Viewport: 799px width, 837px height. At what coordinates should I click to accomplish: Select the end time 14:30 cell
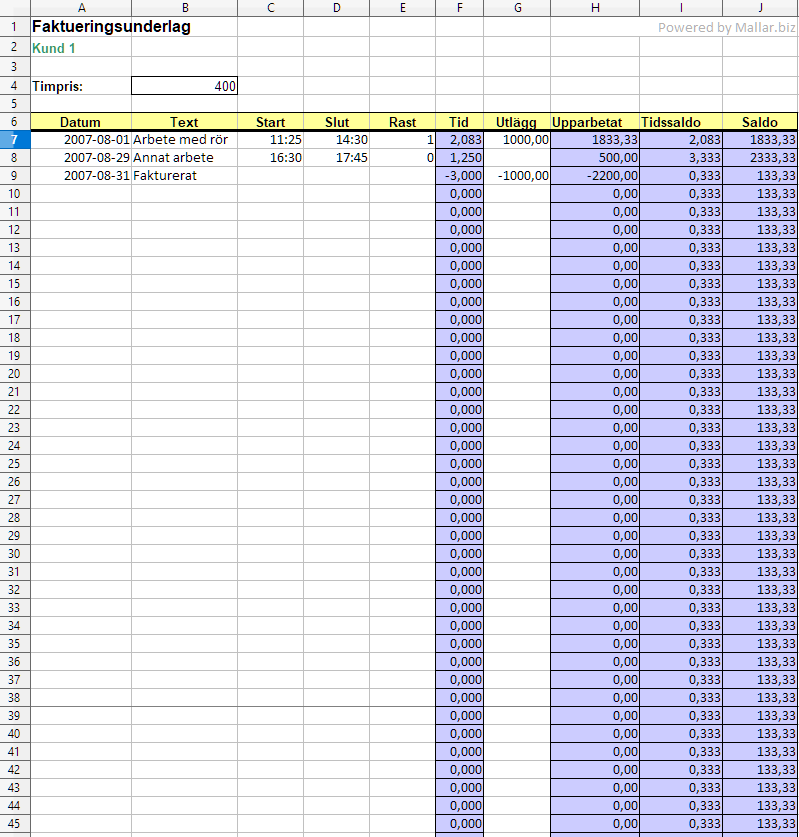[337, 140]
